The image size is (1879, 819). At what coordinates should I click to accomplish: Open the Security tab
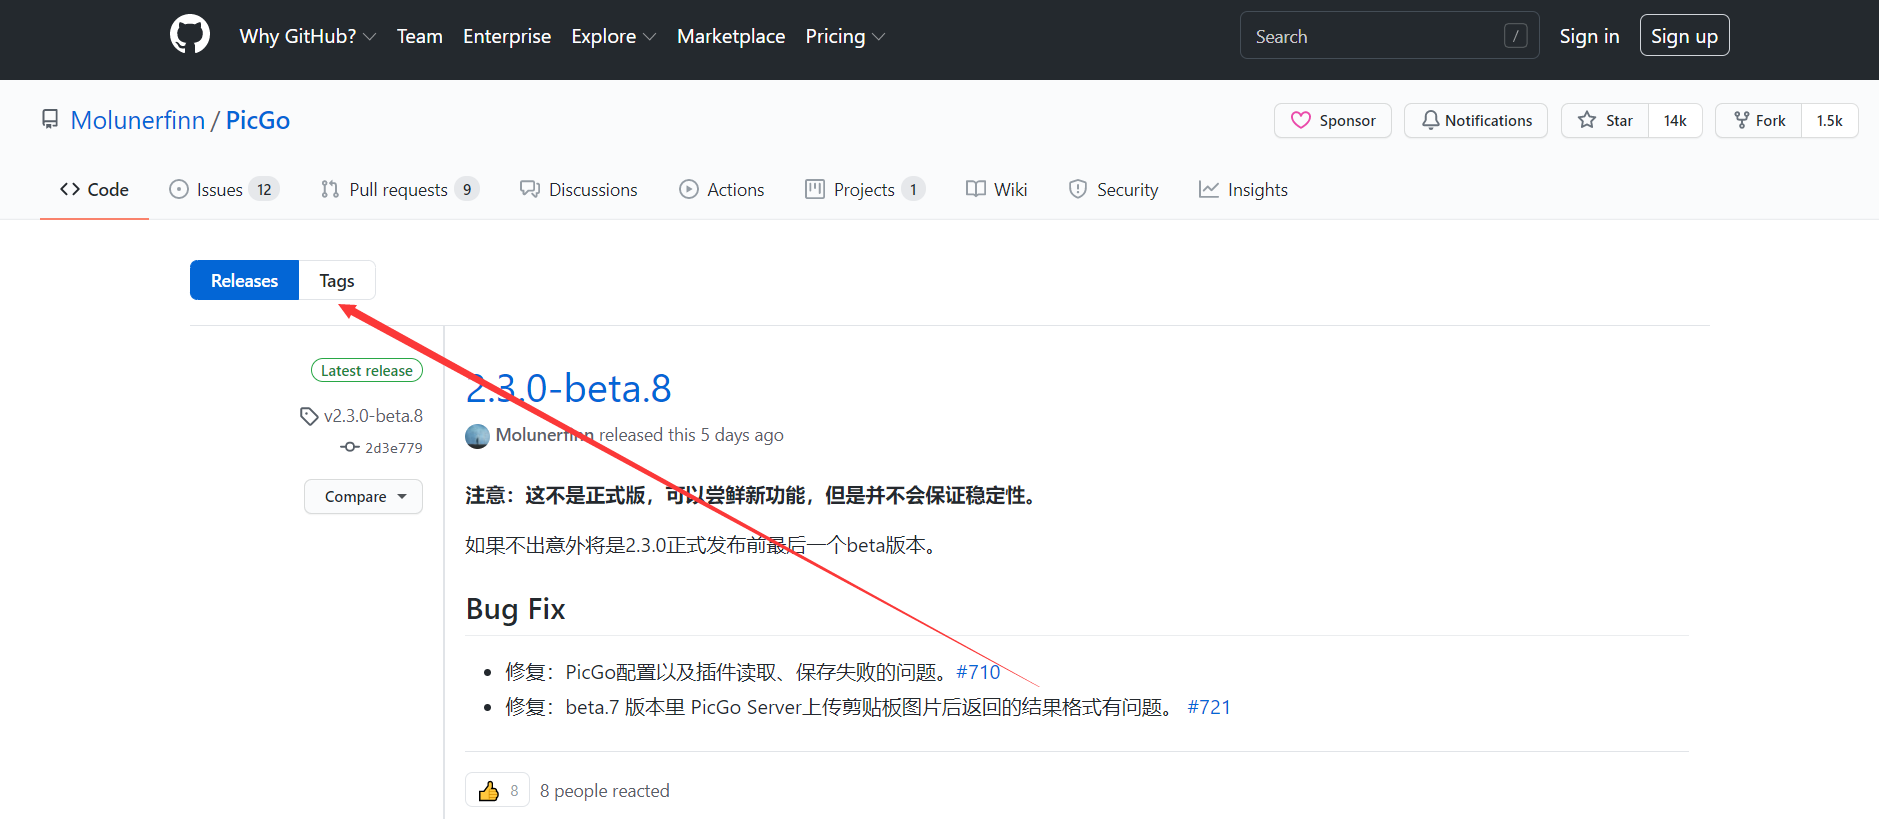point(1113,189)
